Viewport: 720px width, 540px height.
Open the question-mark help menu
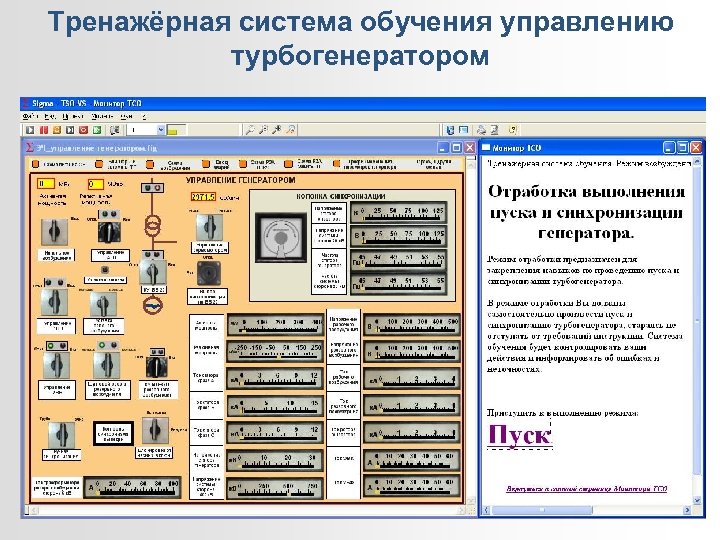click(144, 116)
